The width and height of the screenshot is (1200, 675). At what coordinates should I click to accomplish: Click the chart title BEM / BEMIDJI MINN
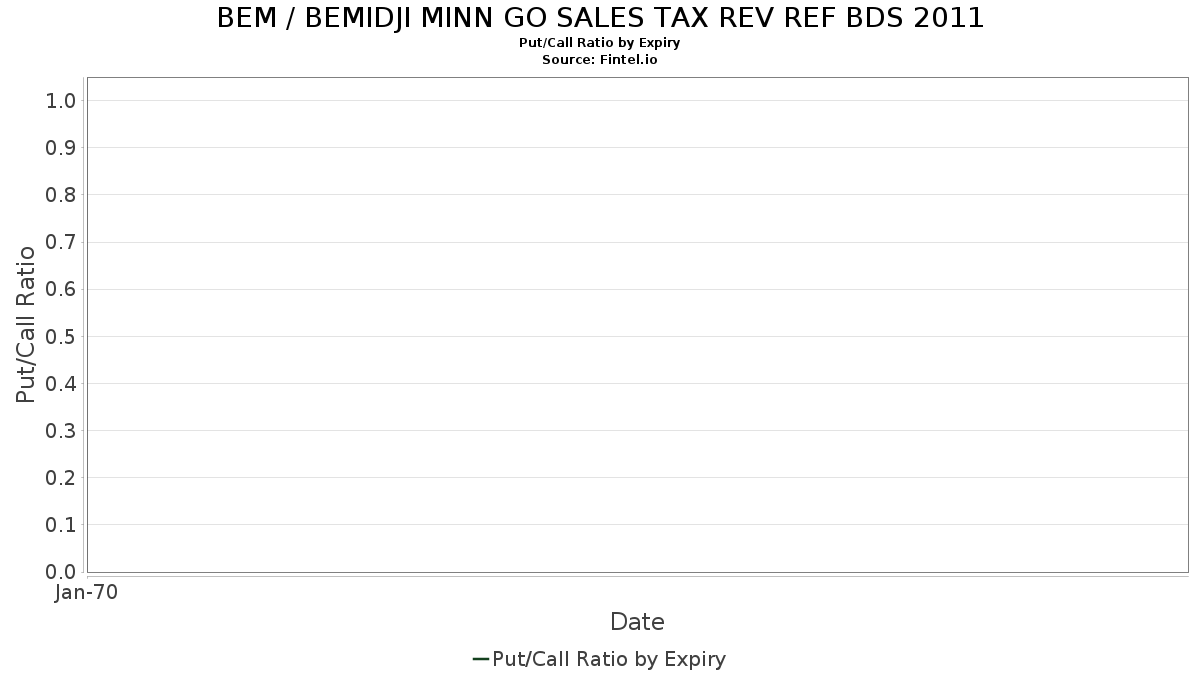600,18
